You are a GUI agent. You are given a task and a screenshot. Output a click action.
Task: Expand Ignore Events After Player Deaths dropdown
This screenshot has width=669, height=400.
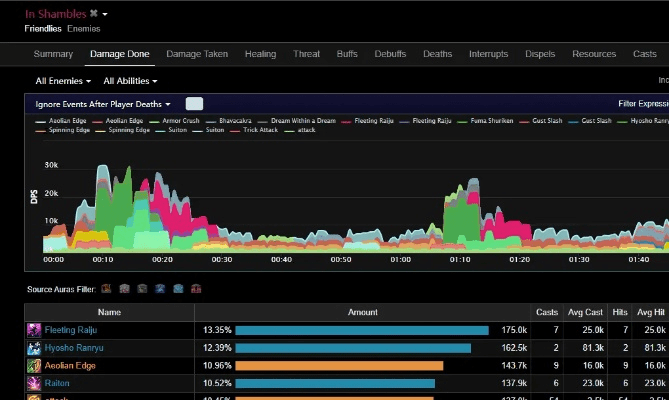pos(103,104)
